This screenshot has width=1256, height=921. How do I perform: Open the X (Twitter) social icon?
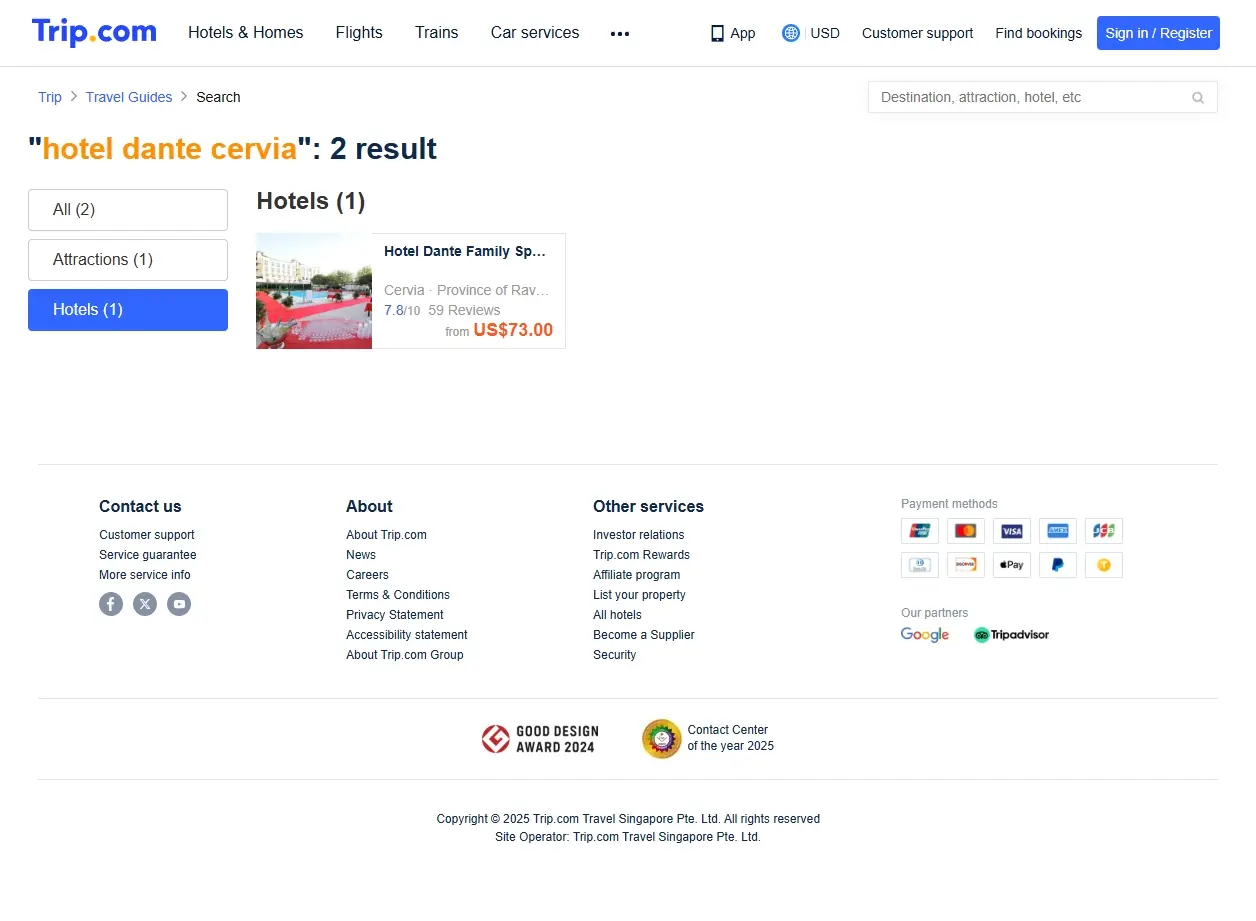(x=145, y=604)
